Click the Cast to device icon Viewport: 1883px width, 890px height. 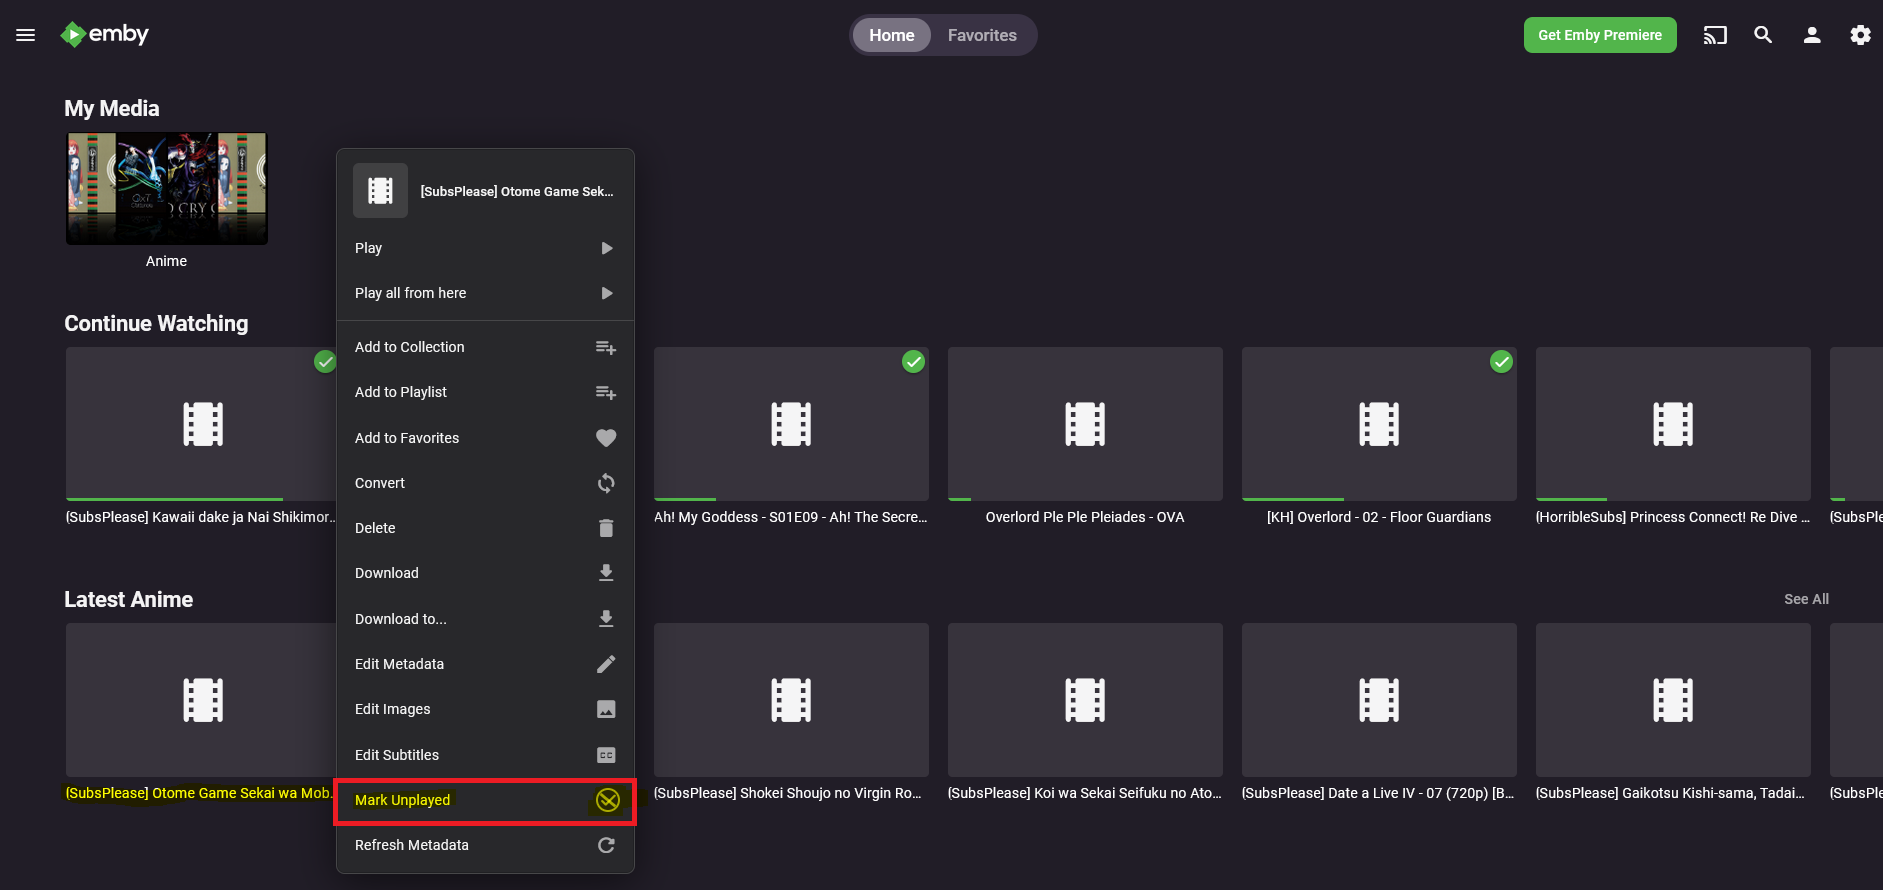tap(1715, 35)
